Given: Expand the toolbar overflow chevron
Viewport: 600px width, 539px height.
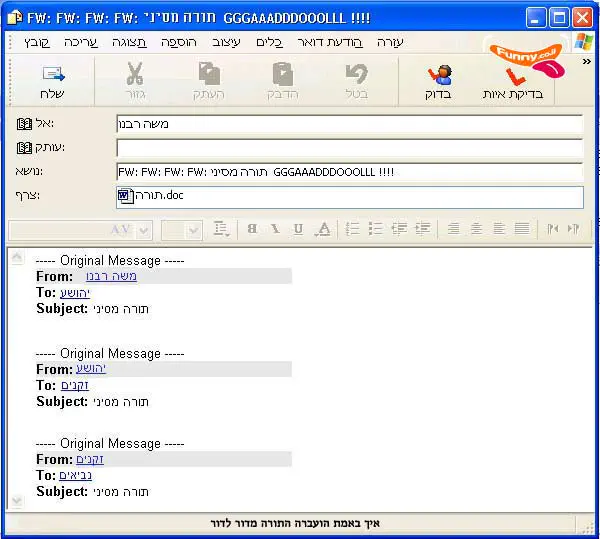Looking at the screenshot, I should point(585,61).
